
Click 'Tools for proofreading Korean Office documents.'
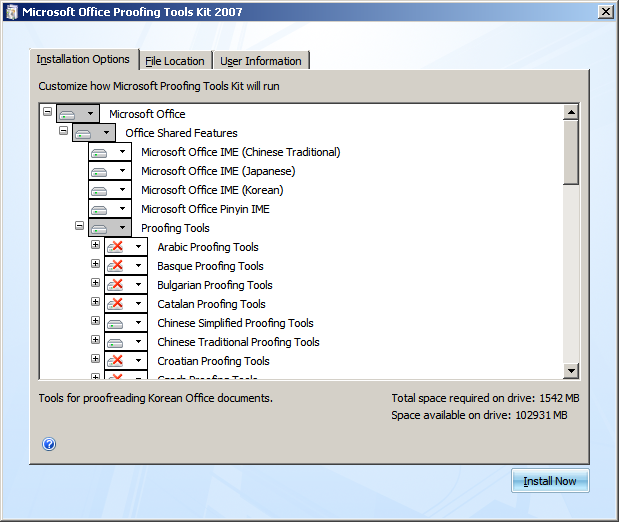tap(156, 398)
